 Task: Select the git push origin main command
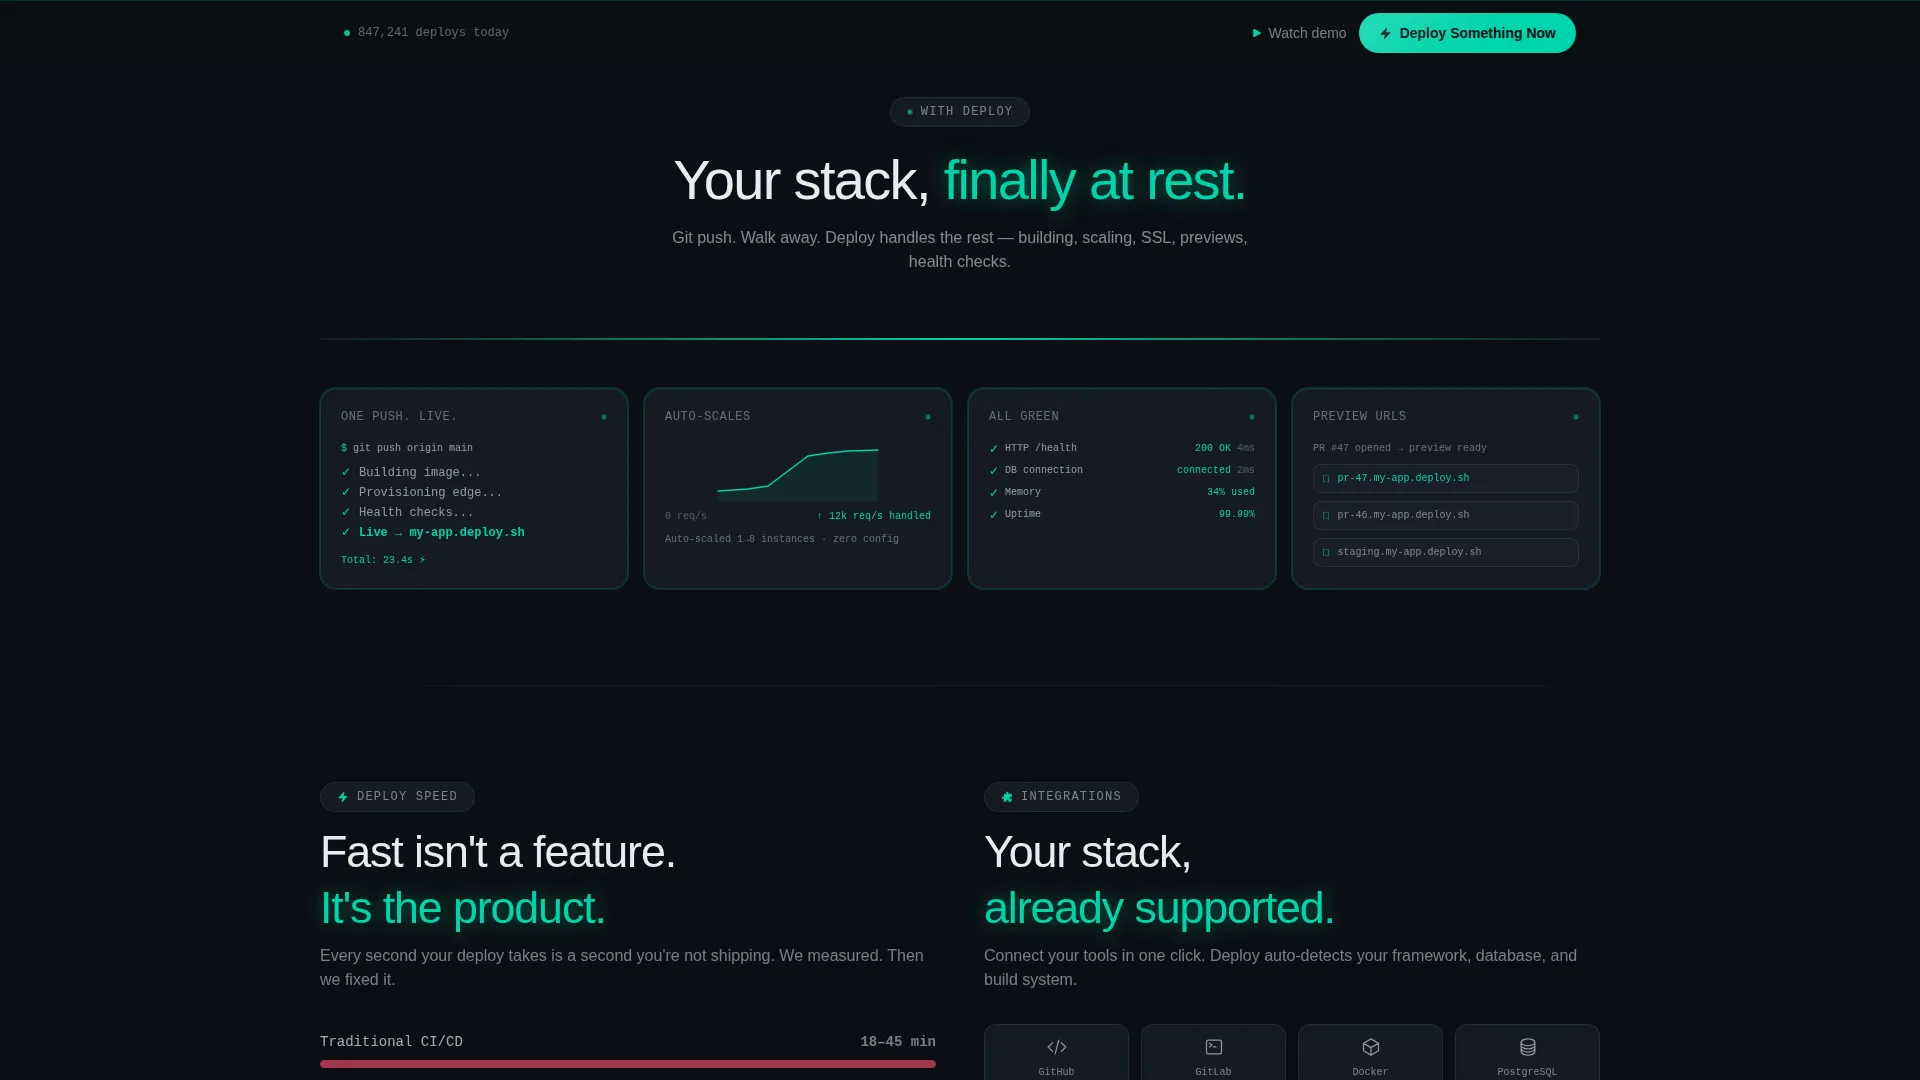412,448
